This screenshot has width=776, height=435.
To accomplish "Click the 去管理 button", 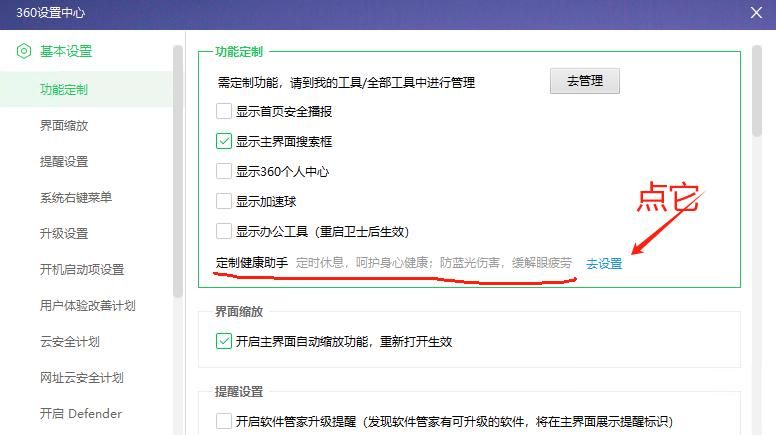I will [584, 81].
